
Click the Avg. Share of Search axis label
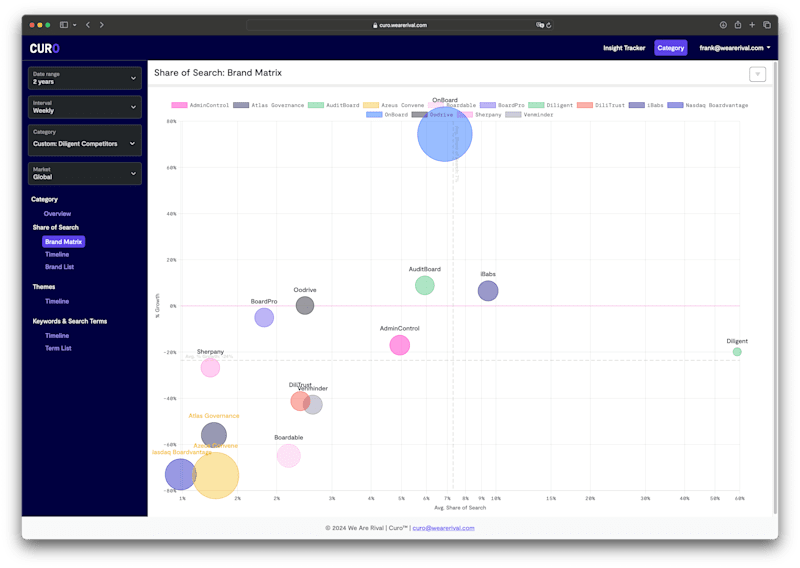point(460,508)
